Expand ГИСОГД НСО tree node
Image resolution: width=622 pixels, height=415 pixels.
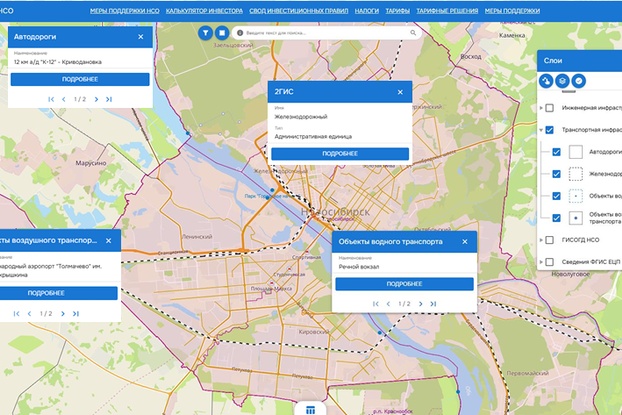point(541,240)
